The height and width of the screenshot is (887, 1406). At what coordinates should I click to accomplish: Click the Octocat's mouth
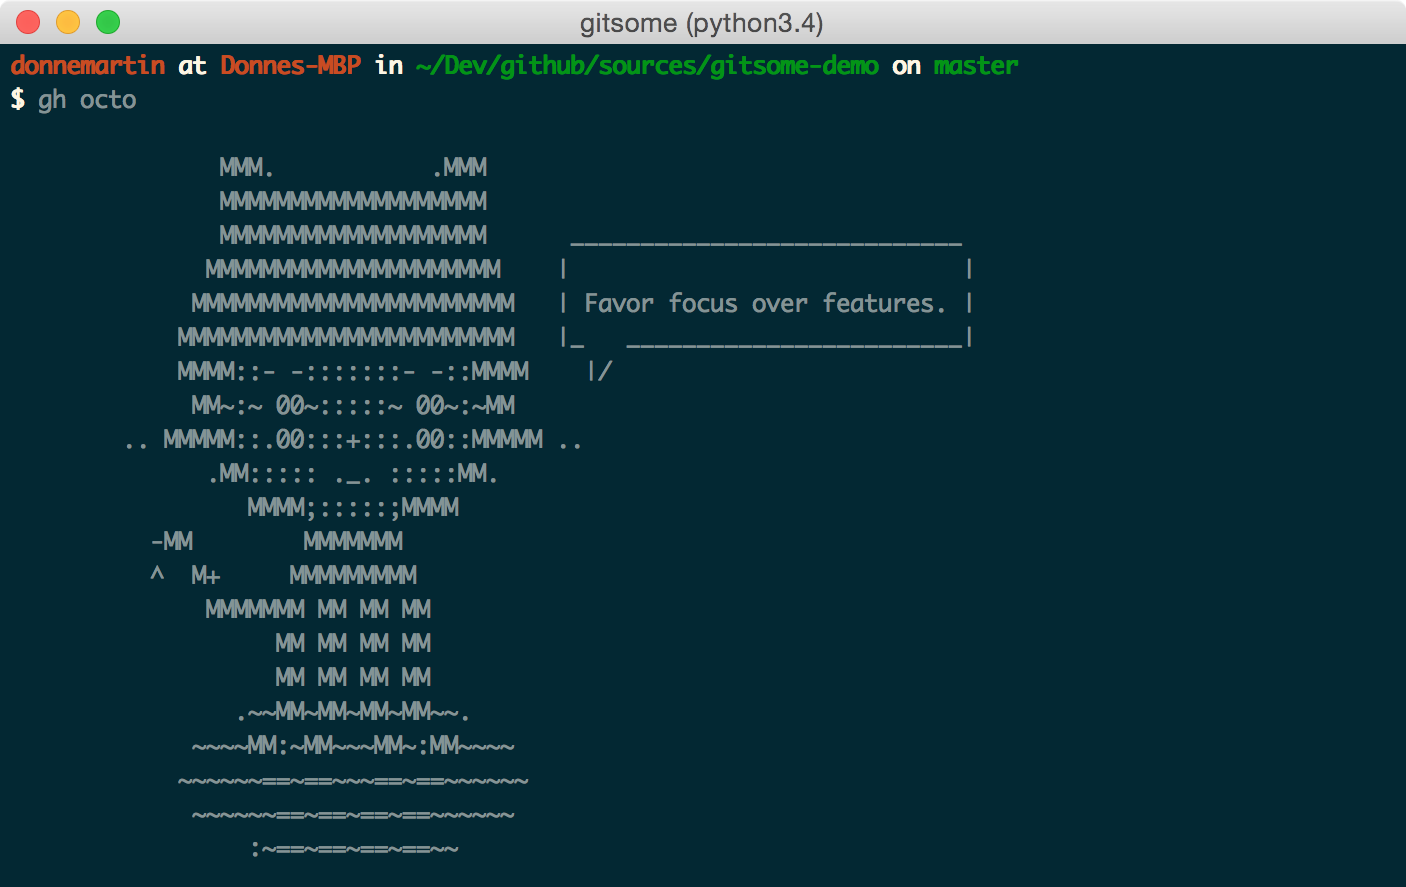353,475
